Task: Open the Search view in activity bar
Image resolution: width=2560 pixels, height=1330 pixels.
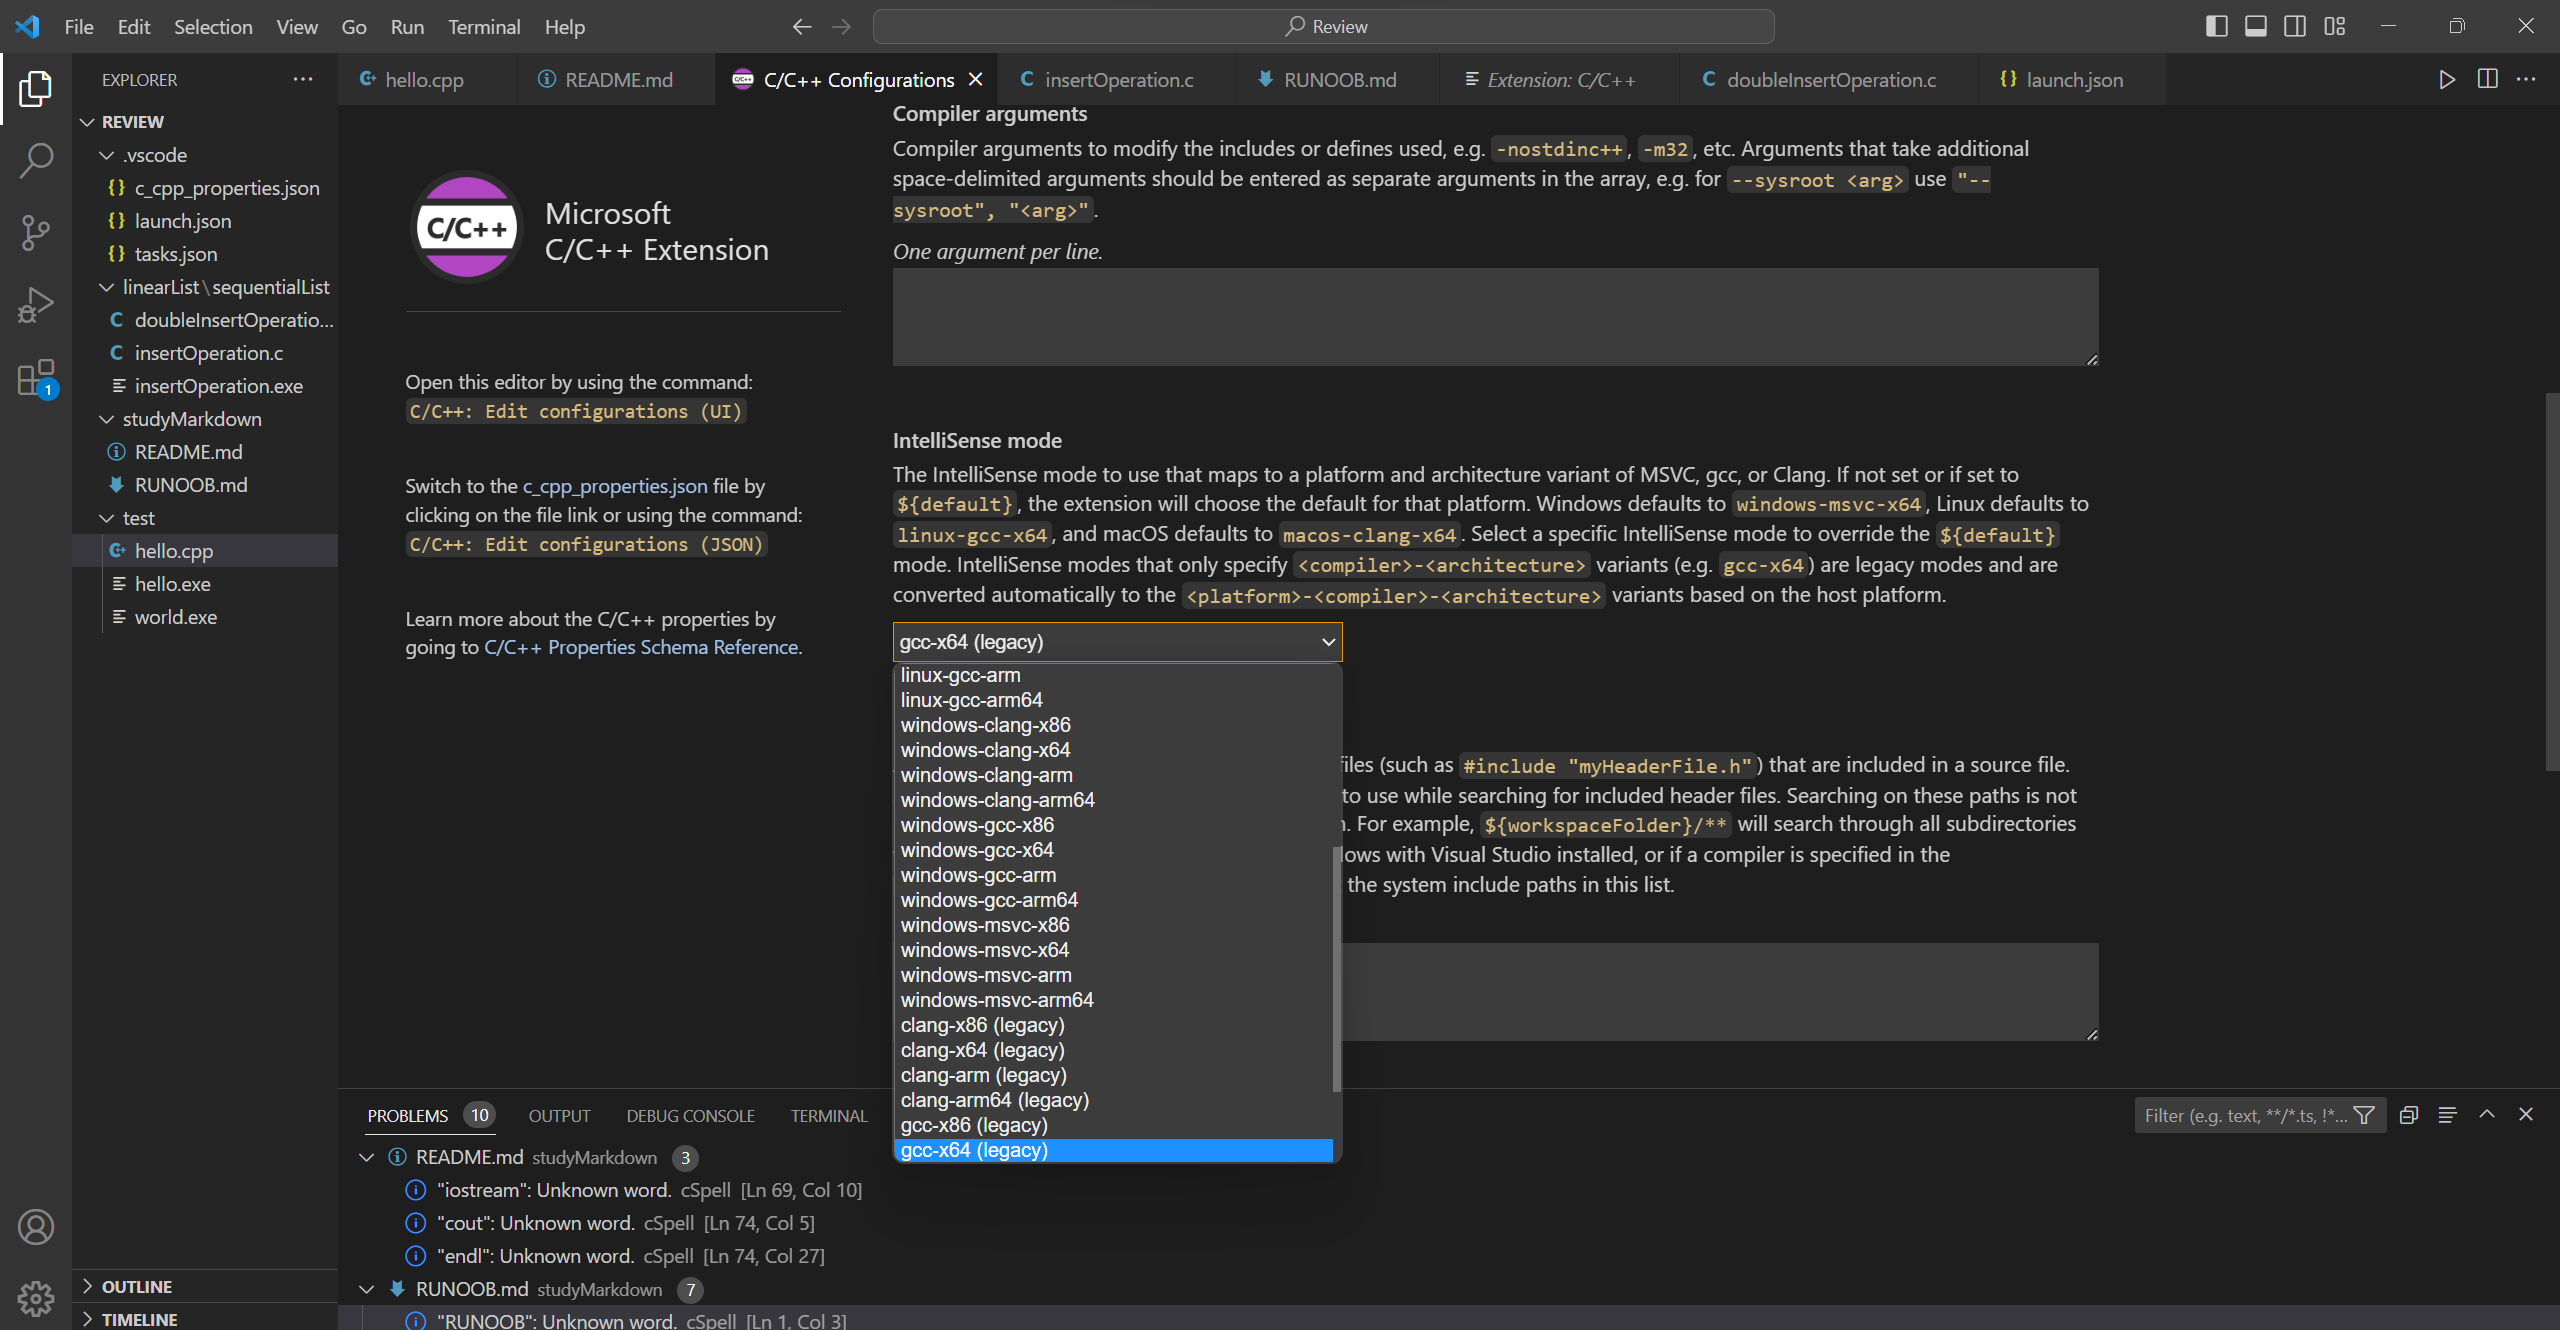Action: pos(36,160)
